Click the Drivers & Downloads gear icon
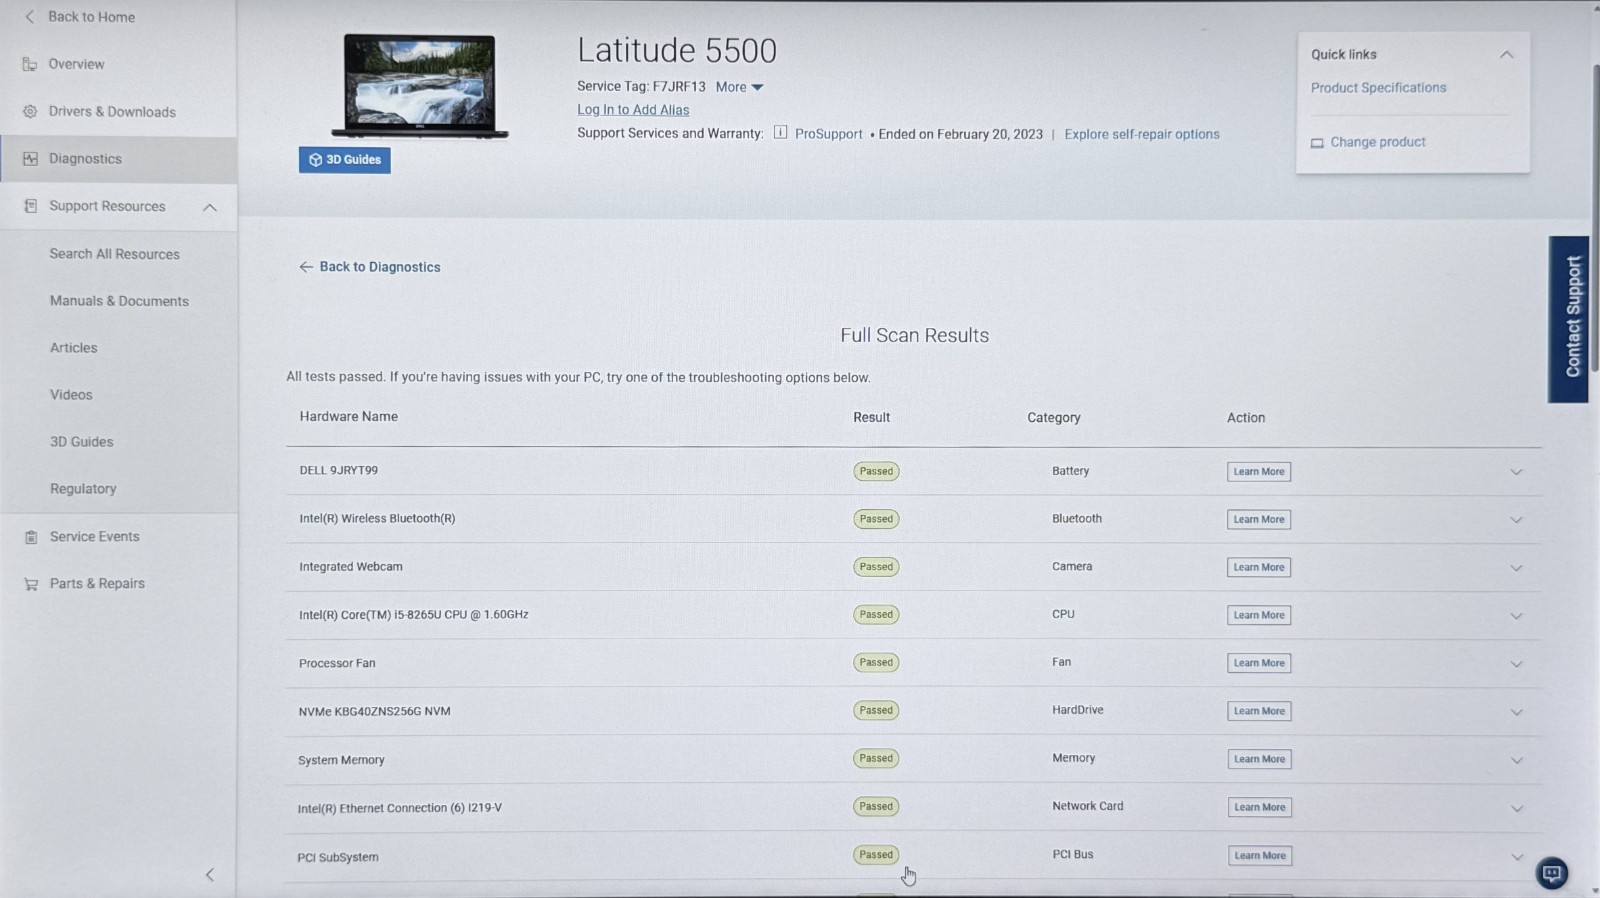 pyautogui.click(x=30, y=112)
